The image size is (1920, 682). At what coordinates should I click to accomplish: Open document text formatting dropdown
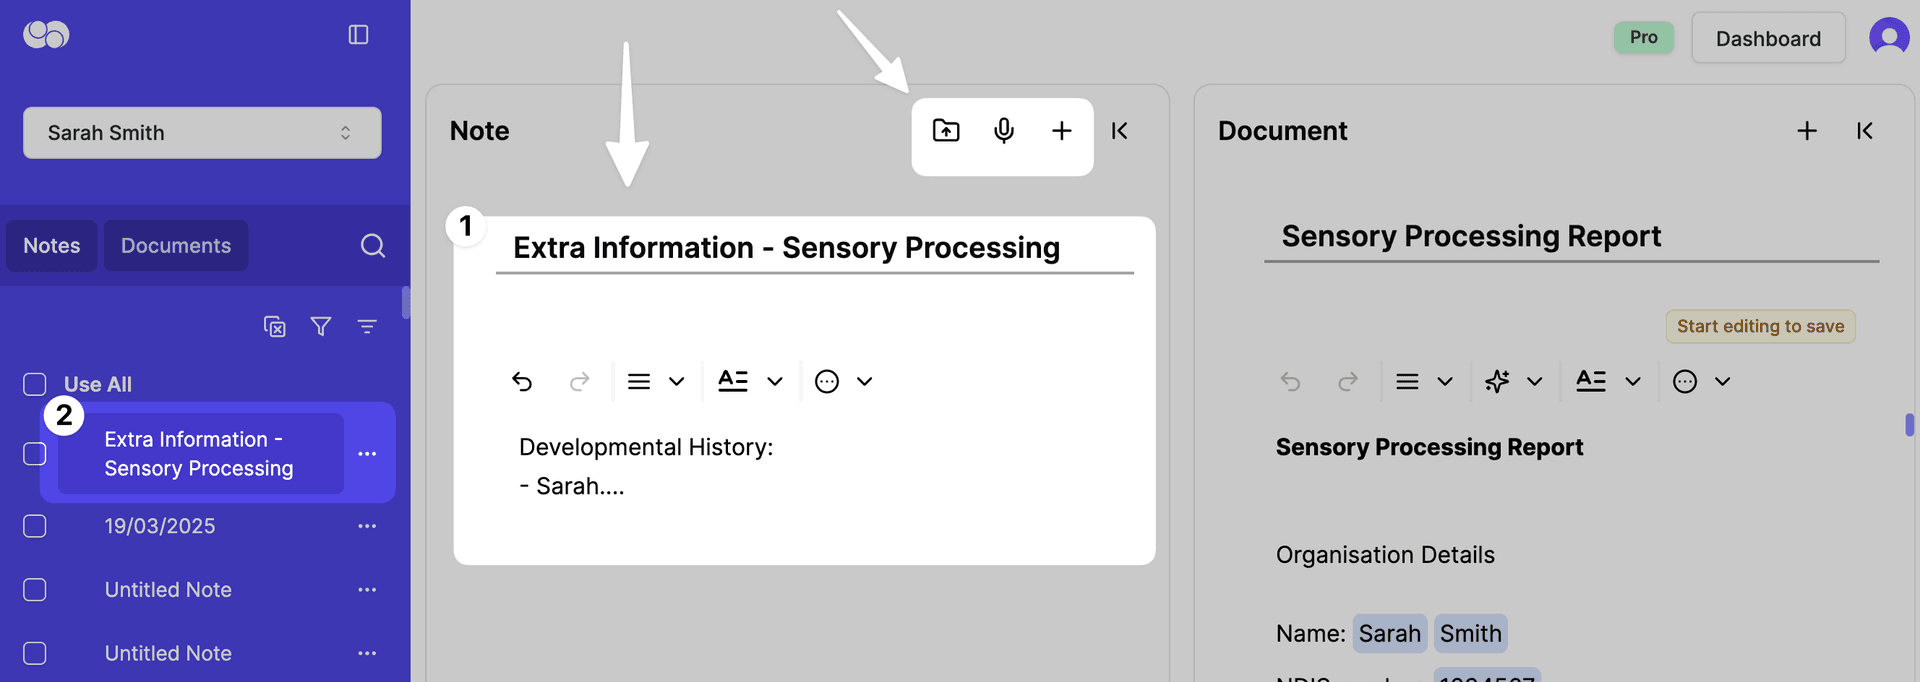click(1608, 382)
